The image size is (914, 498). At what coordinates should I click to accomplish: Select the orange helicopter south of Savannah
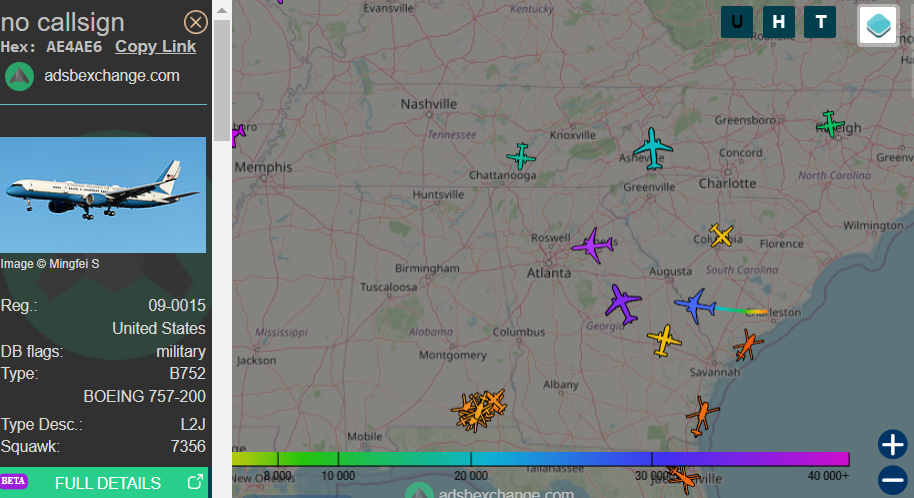(702, 416)
